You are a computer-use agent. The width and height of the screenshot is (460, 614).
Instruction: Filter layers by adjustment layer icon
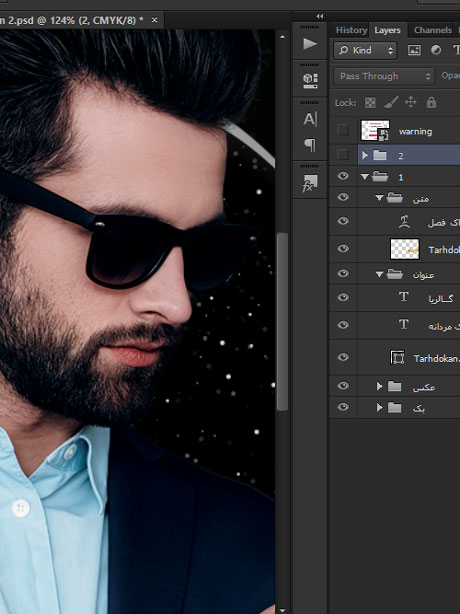point(436,50)
